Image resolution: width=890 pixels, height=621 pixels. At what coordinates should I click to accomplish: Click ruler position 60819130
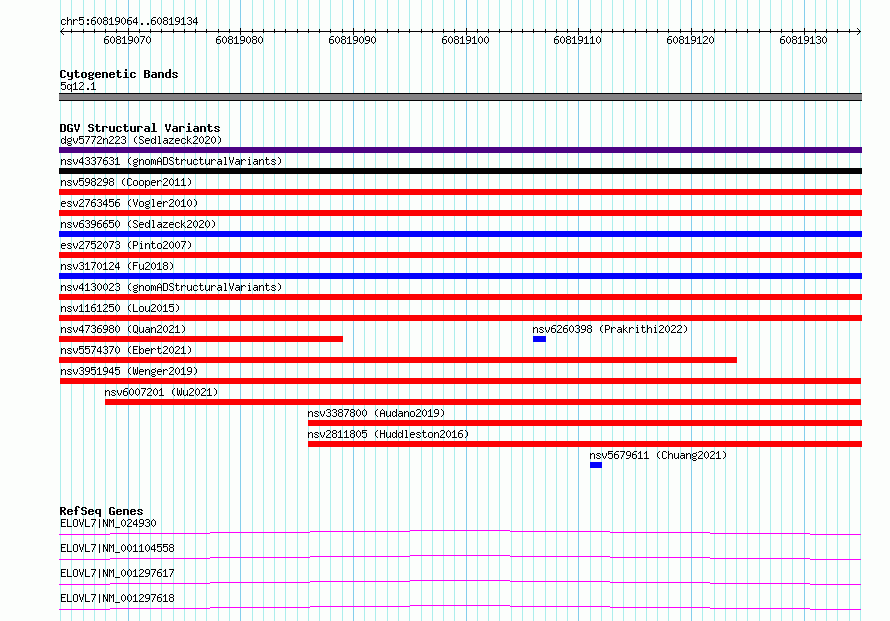pyautogui.click(x=803, y=40)
